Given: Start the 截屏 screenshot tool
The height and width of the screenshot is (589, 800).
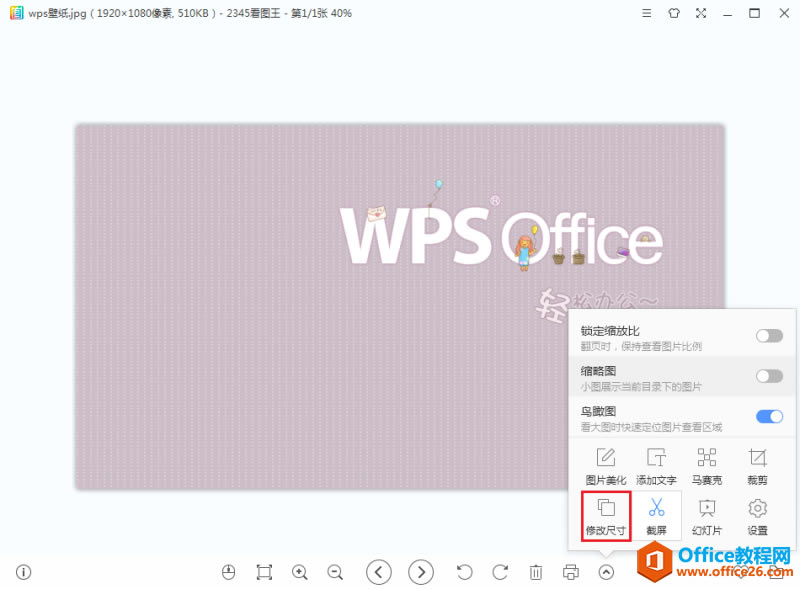Looking at the screenshot, I should [656, 516].
